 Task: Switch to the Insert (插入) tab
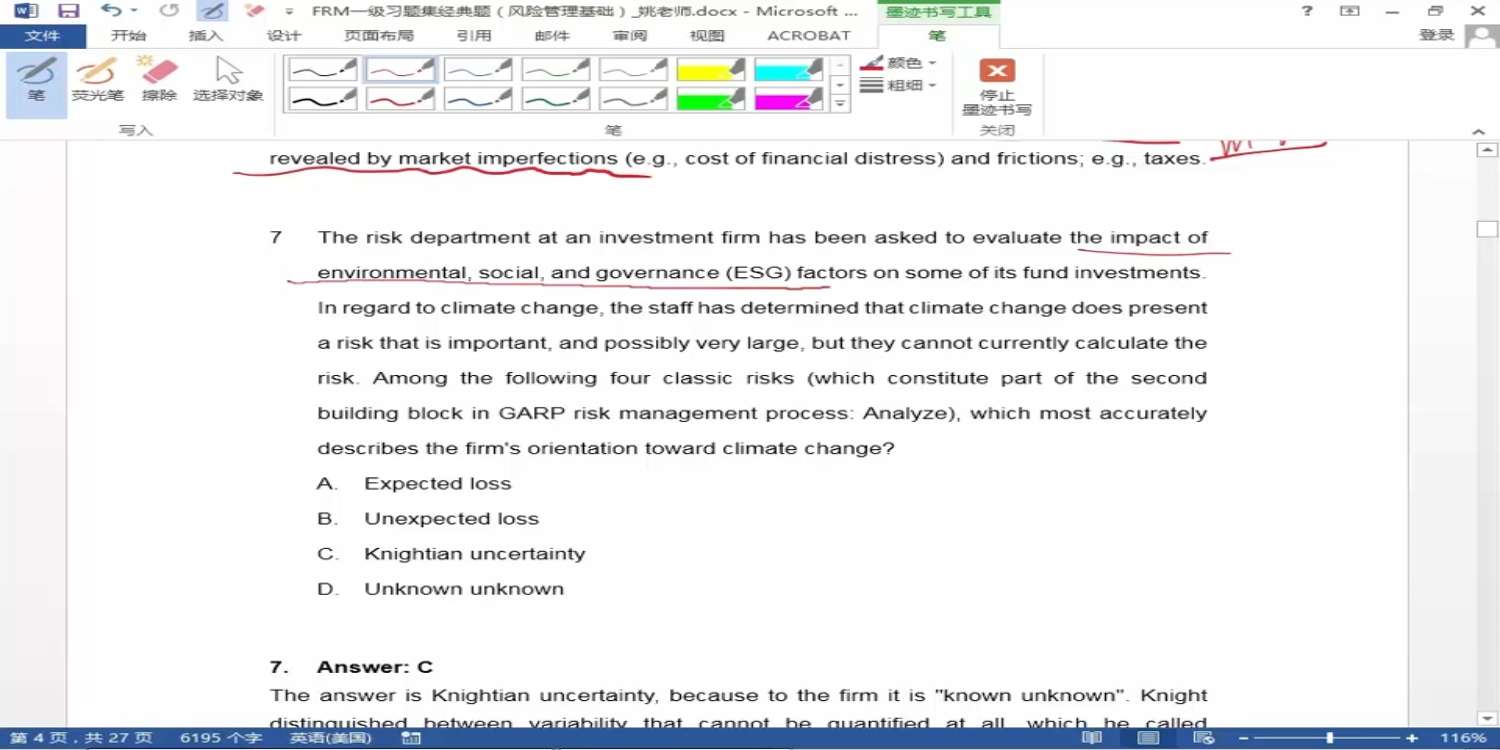(x=206, y=36)
